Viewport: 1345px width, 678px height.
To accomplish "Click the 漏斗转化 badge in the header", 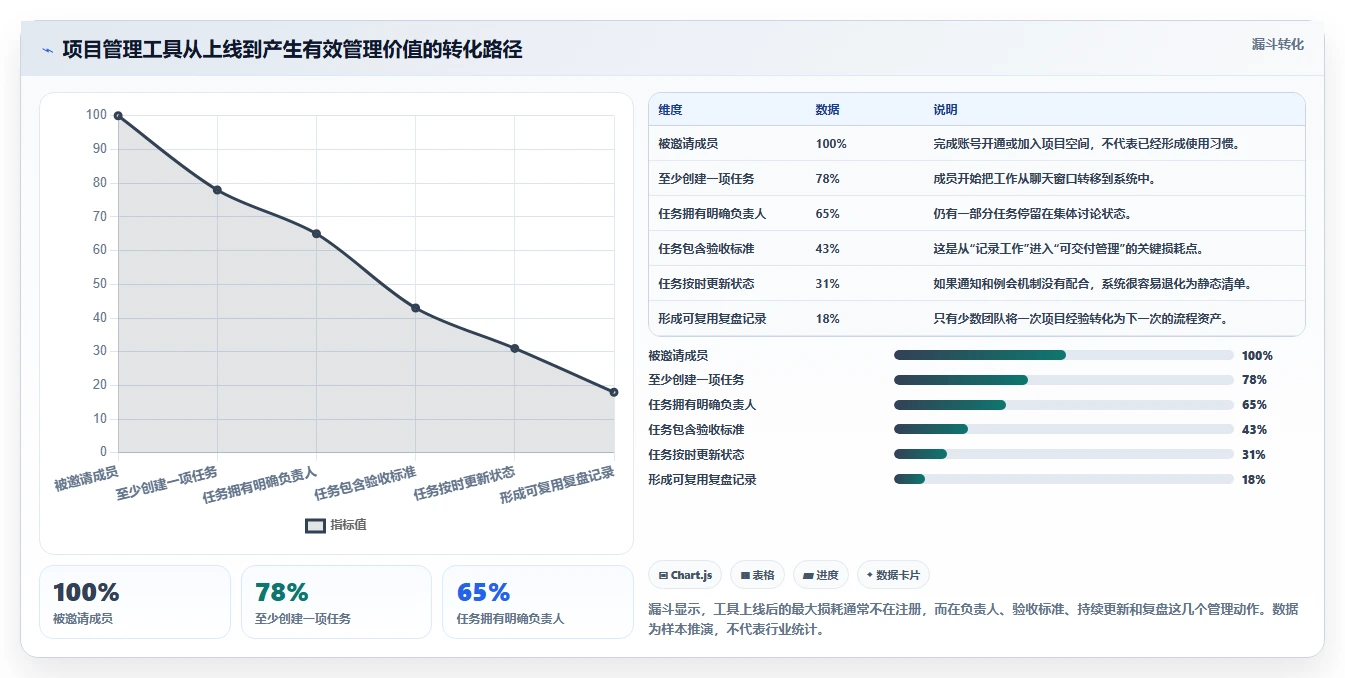I will [x=1277, y=45].
